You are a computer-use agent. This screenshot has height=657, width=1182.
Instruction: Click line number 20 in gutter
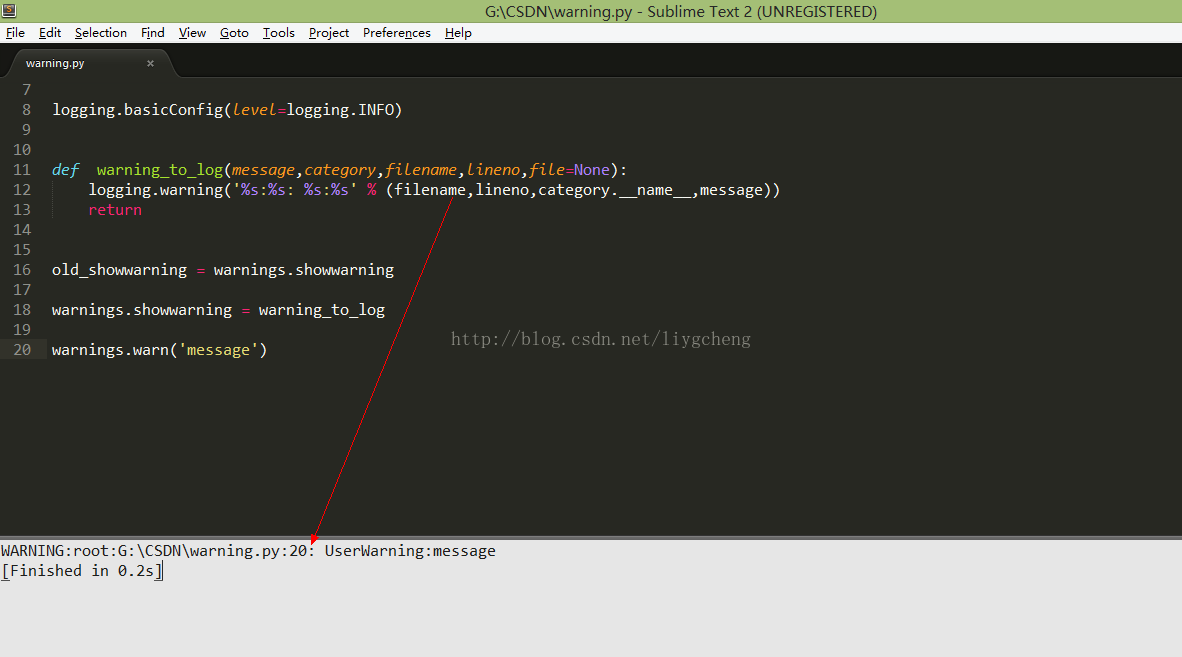22,350
